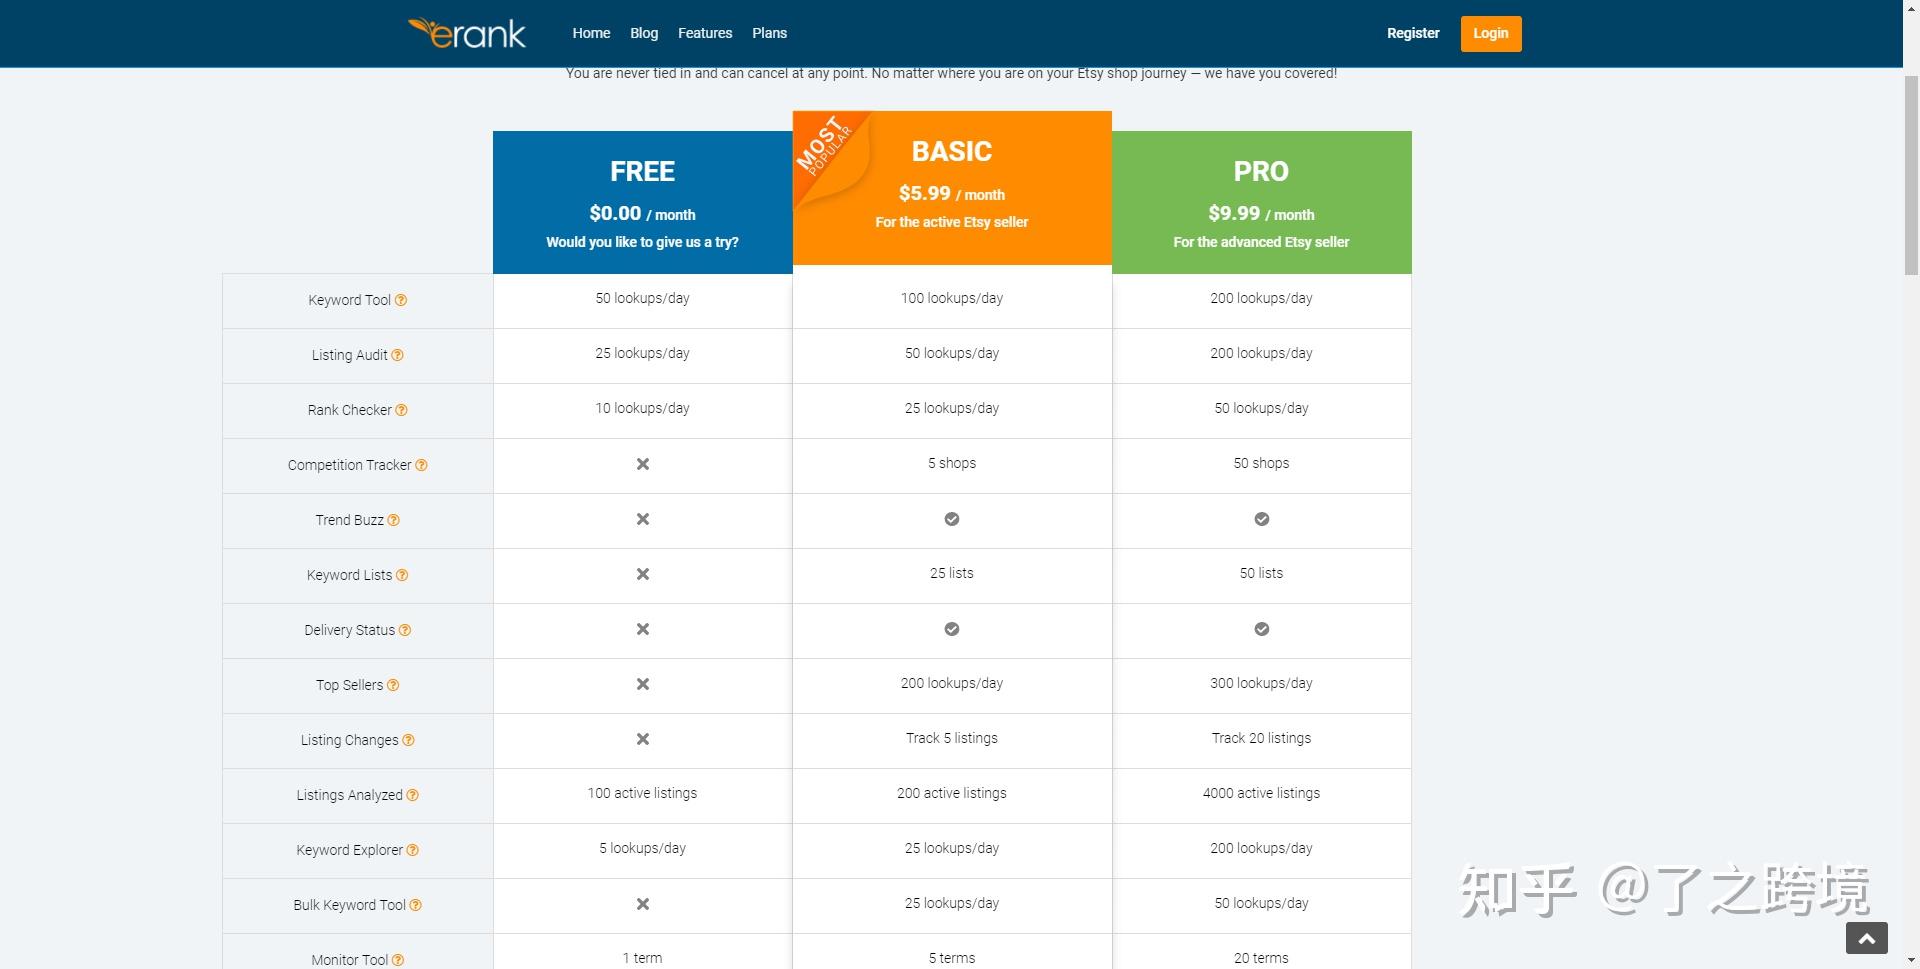Click the Delivery Status feature label
Screen dimensions: 1920x969
[349, 630]
